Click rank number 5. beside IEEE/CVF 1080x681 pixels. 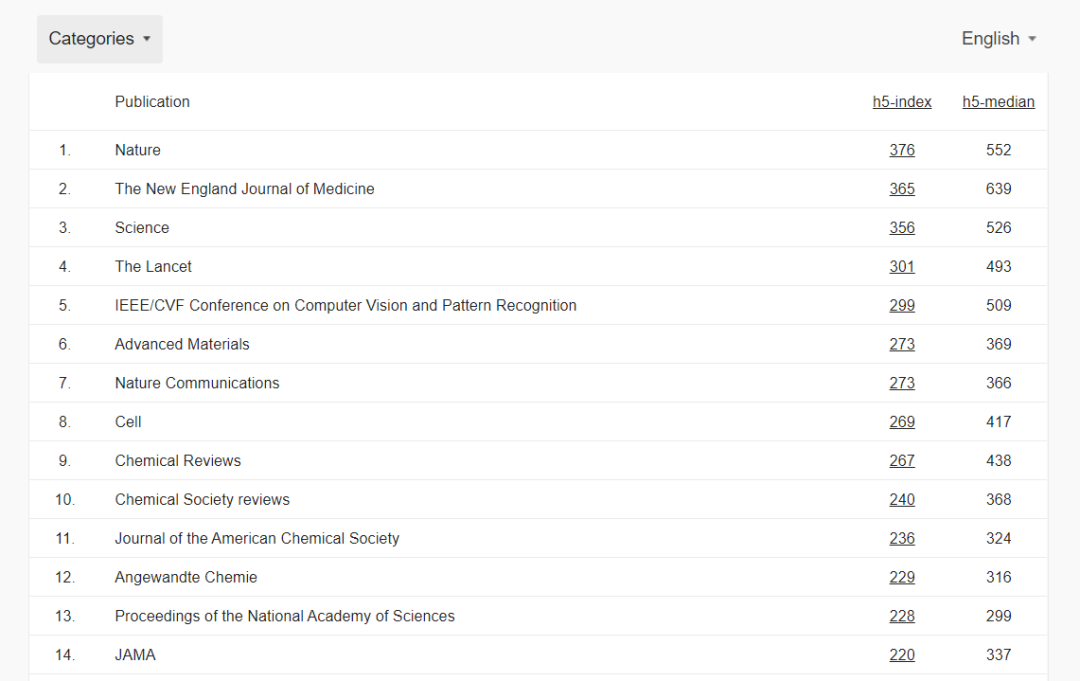65,306
